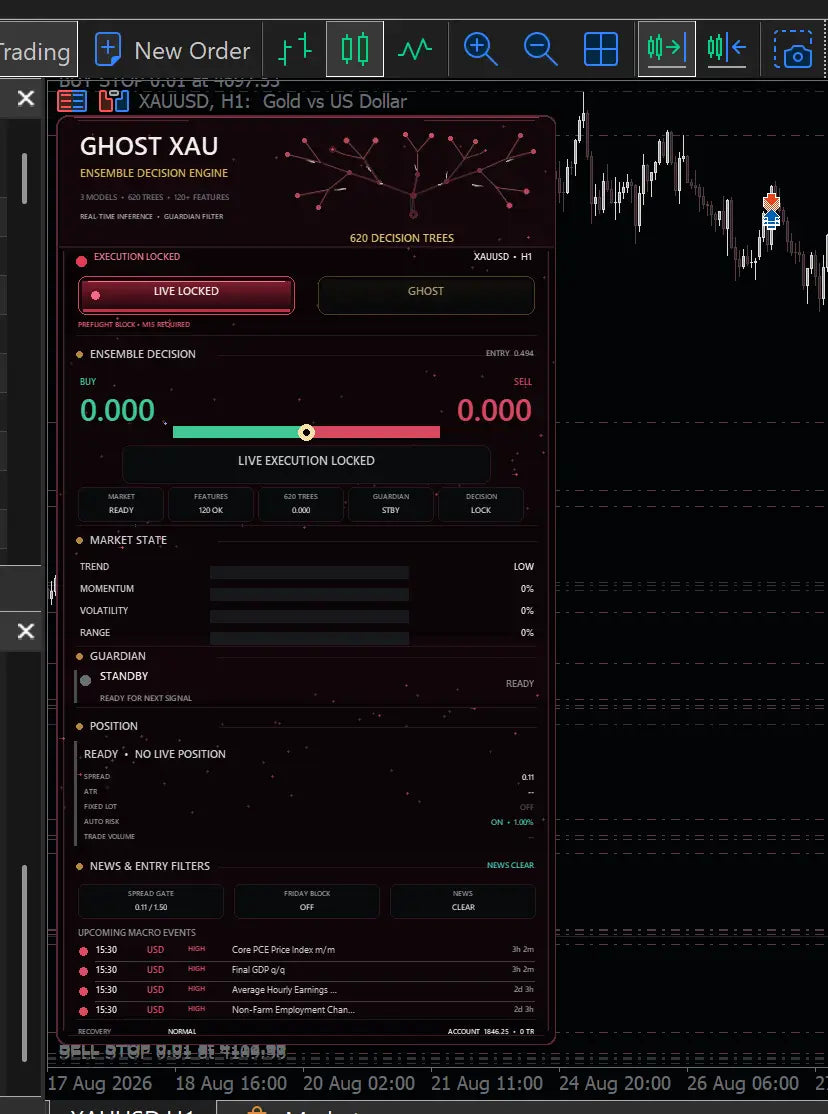Zoom out of the chart
Screen dimensions: 828x1114
(x=541, y=49)
